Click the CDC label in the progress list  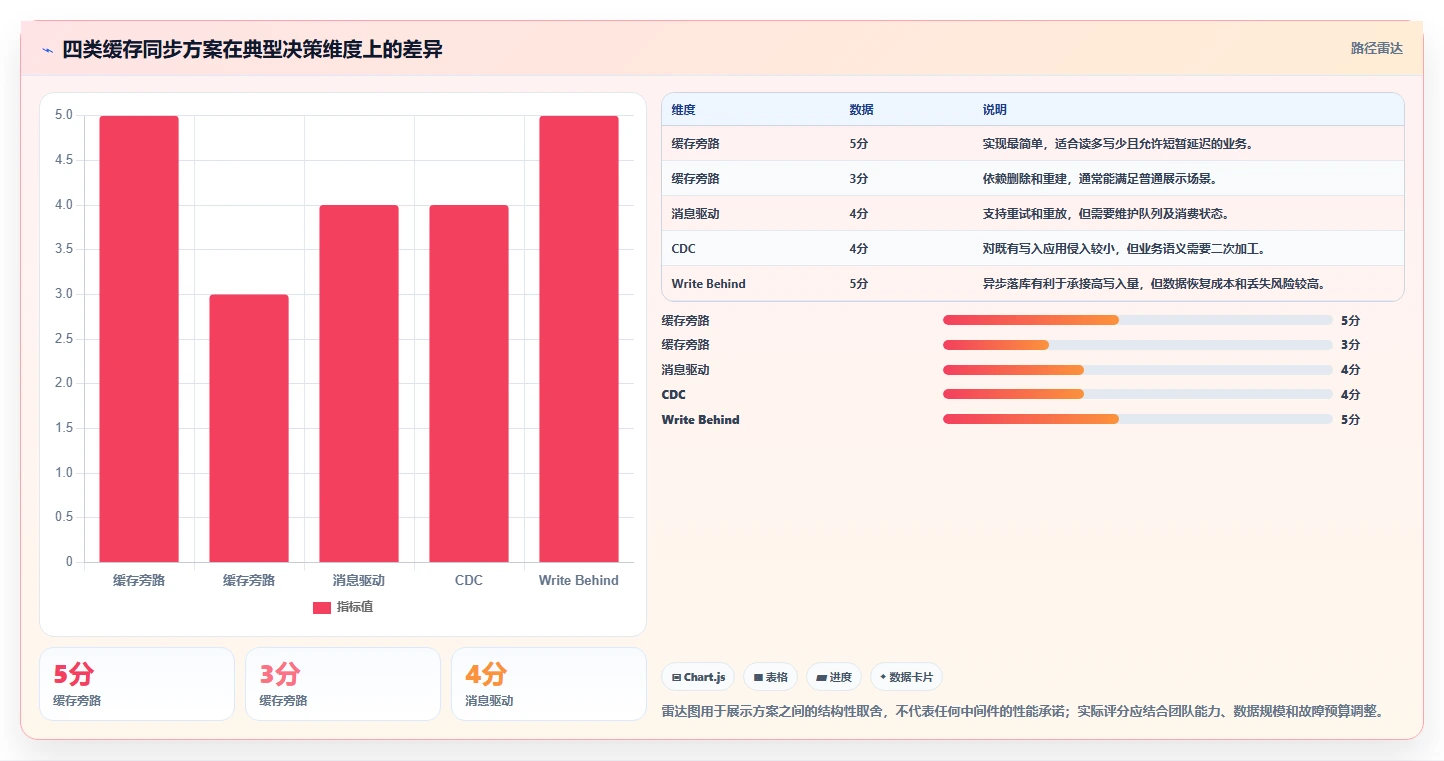[x=673, y=395]
